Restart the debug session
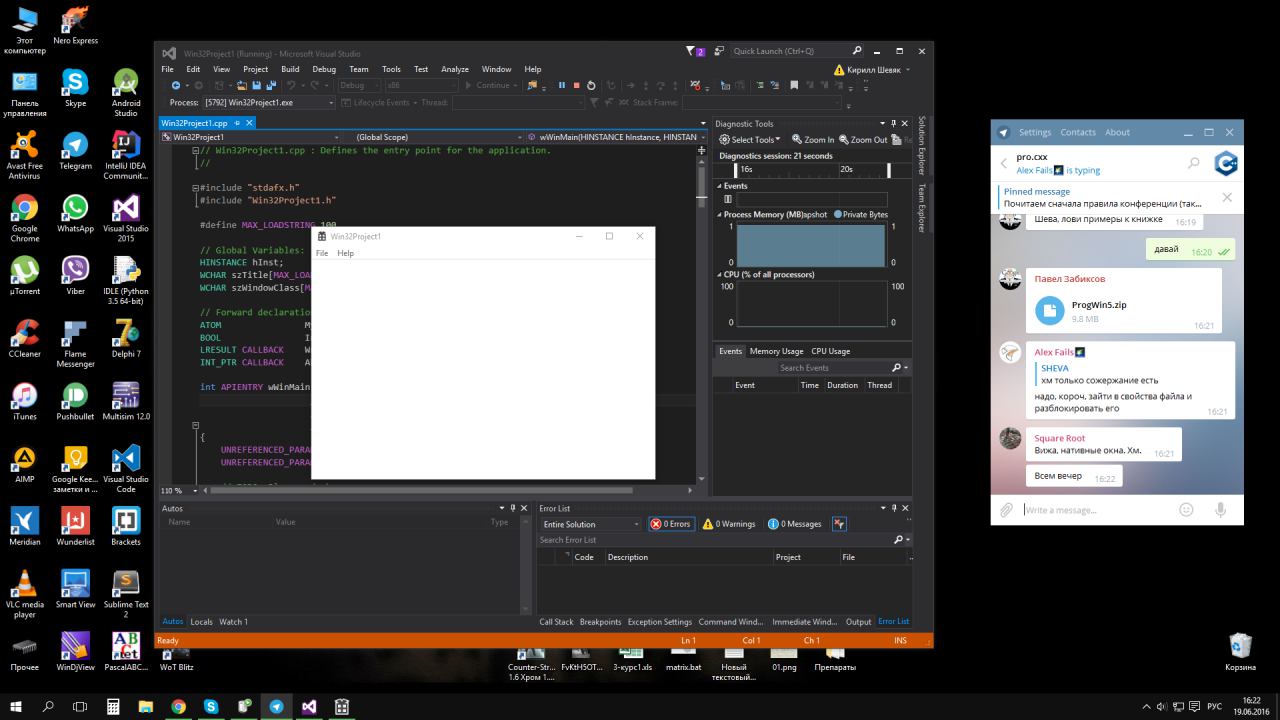The width and height of the screenshot is (1280, 720). coord(591,86)
